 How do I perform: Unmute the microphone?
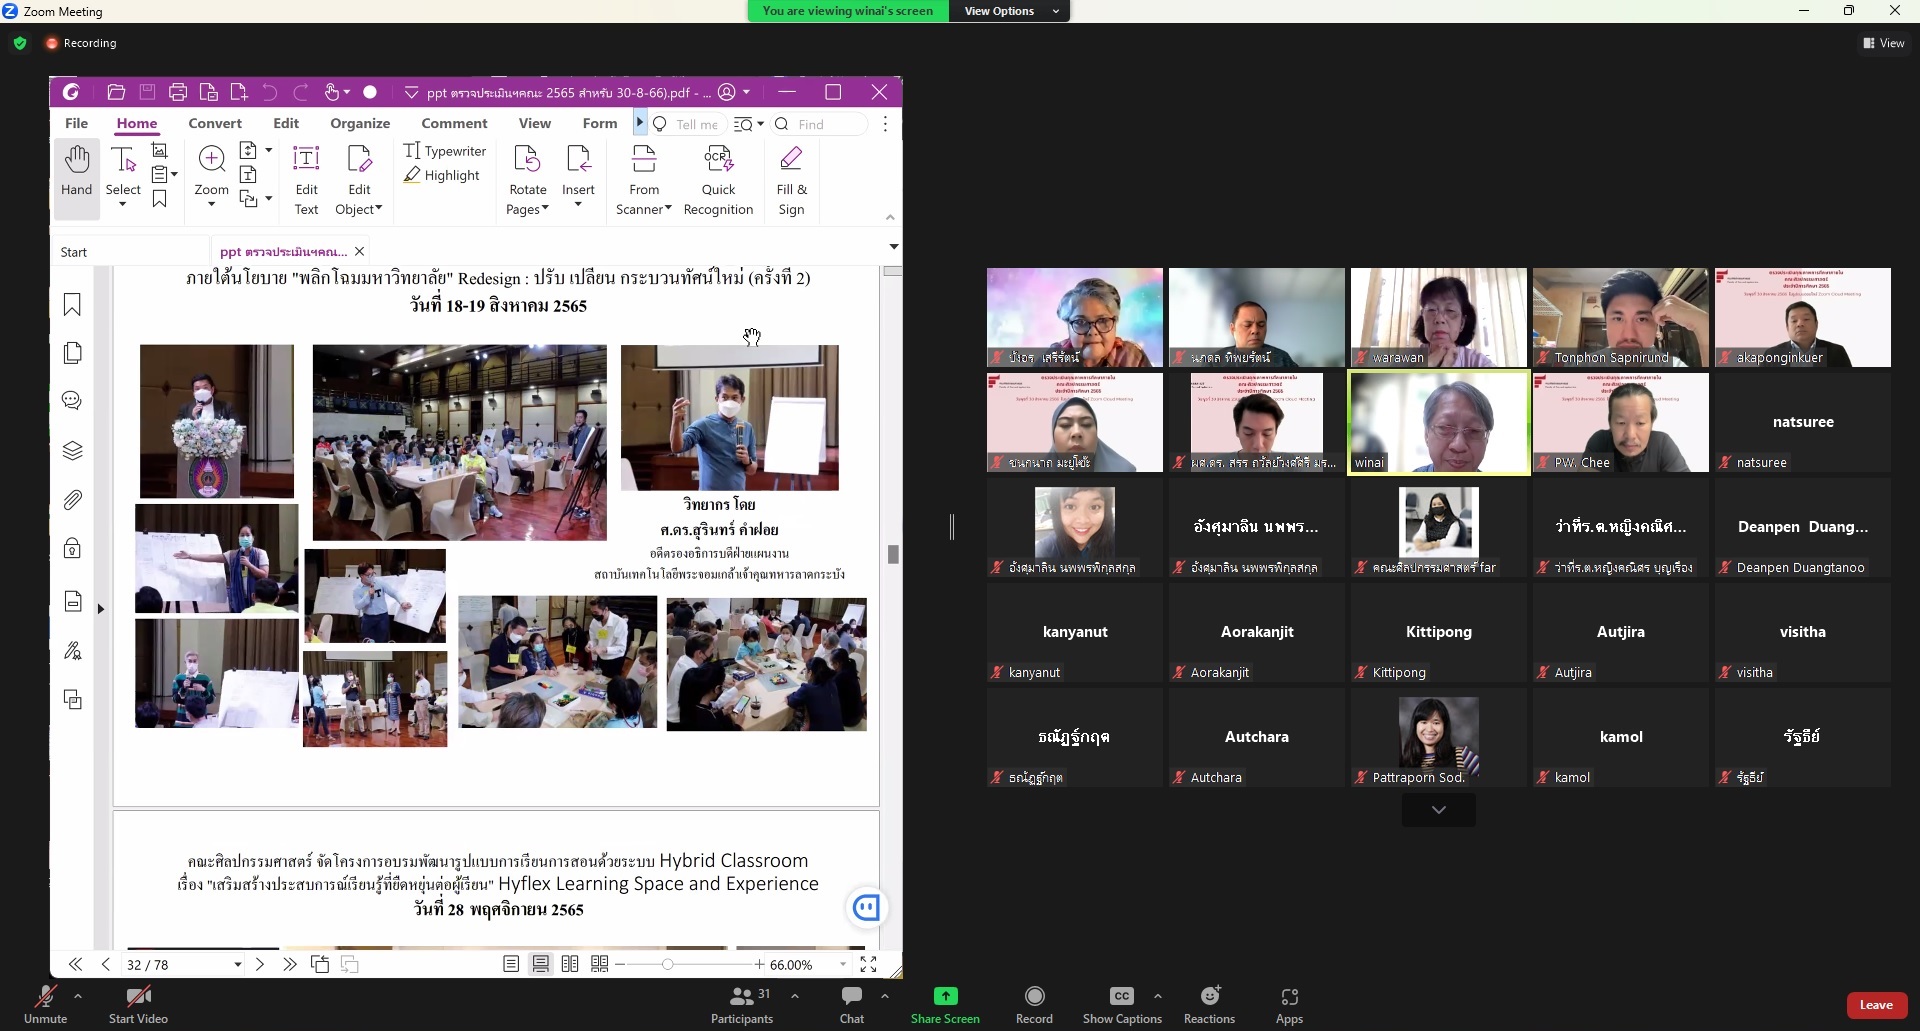coord(45,1004)
